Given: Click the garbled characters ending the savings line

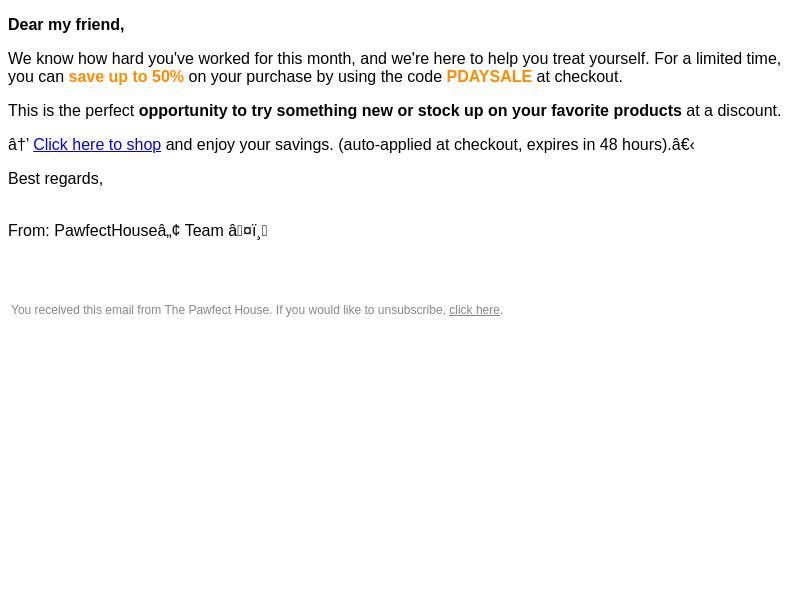Looking at the screenshot, I should (683, 145).
